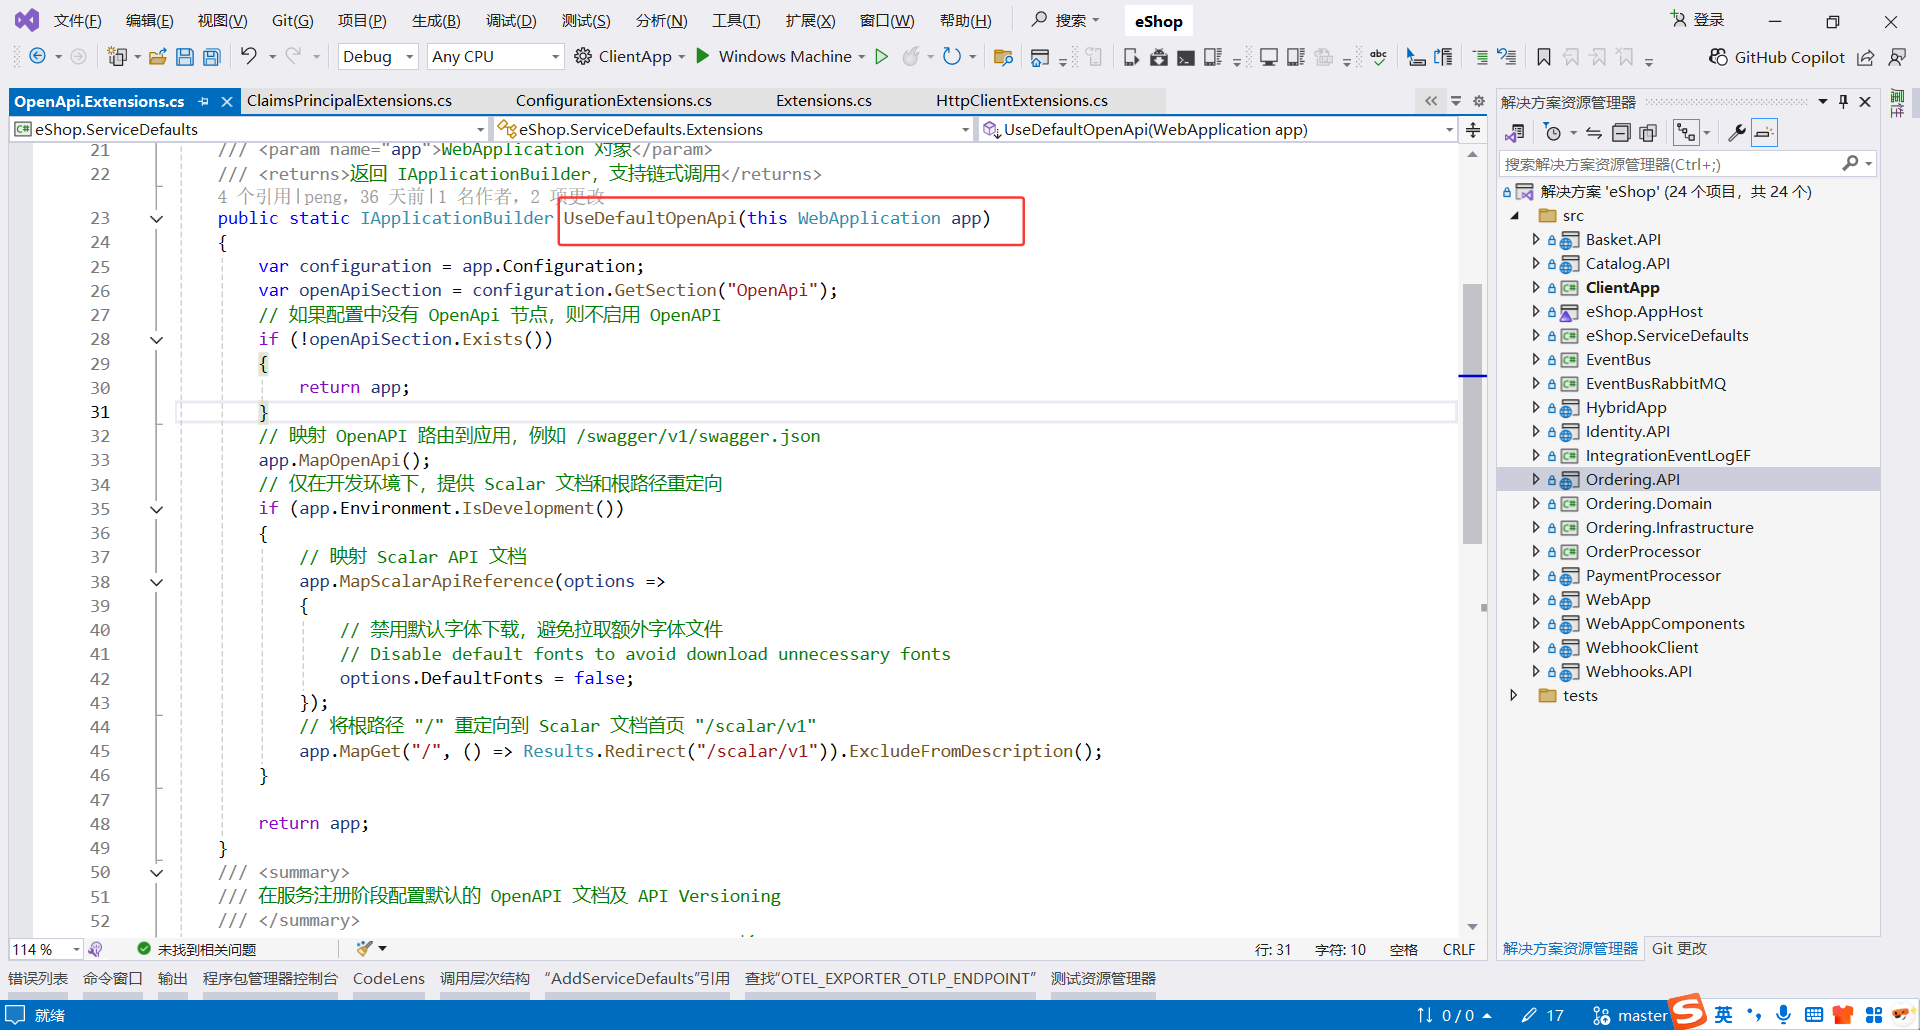The image size is (1920, 1030).
Task: Open the 114 % zoom level dropdown
Action: click(x=46, y=949)
